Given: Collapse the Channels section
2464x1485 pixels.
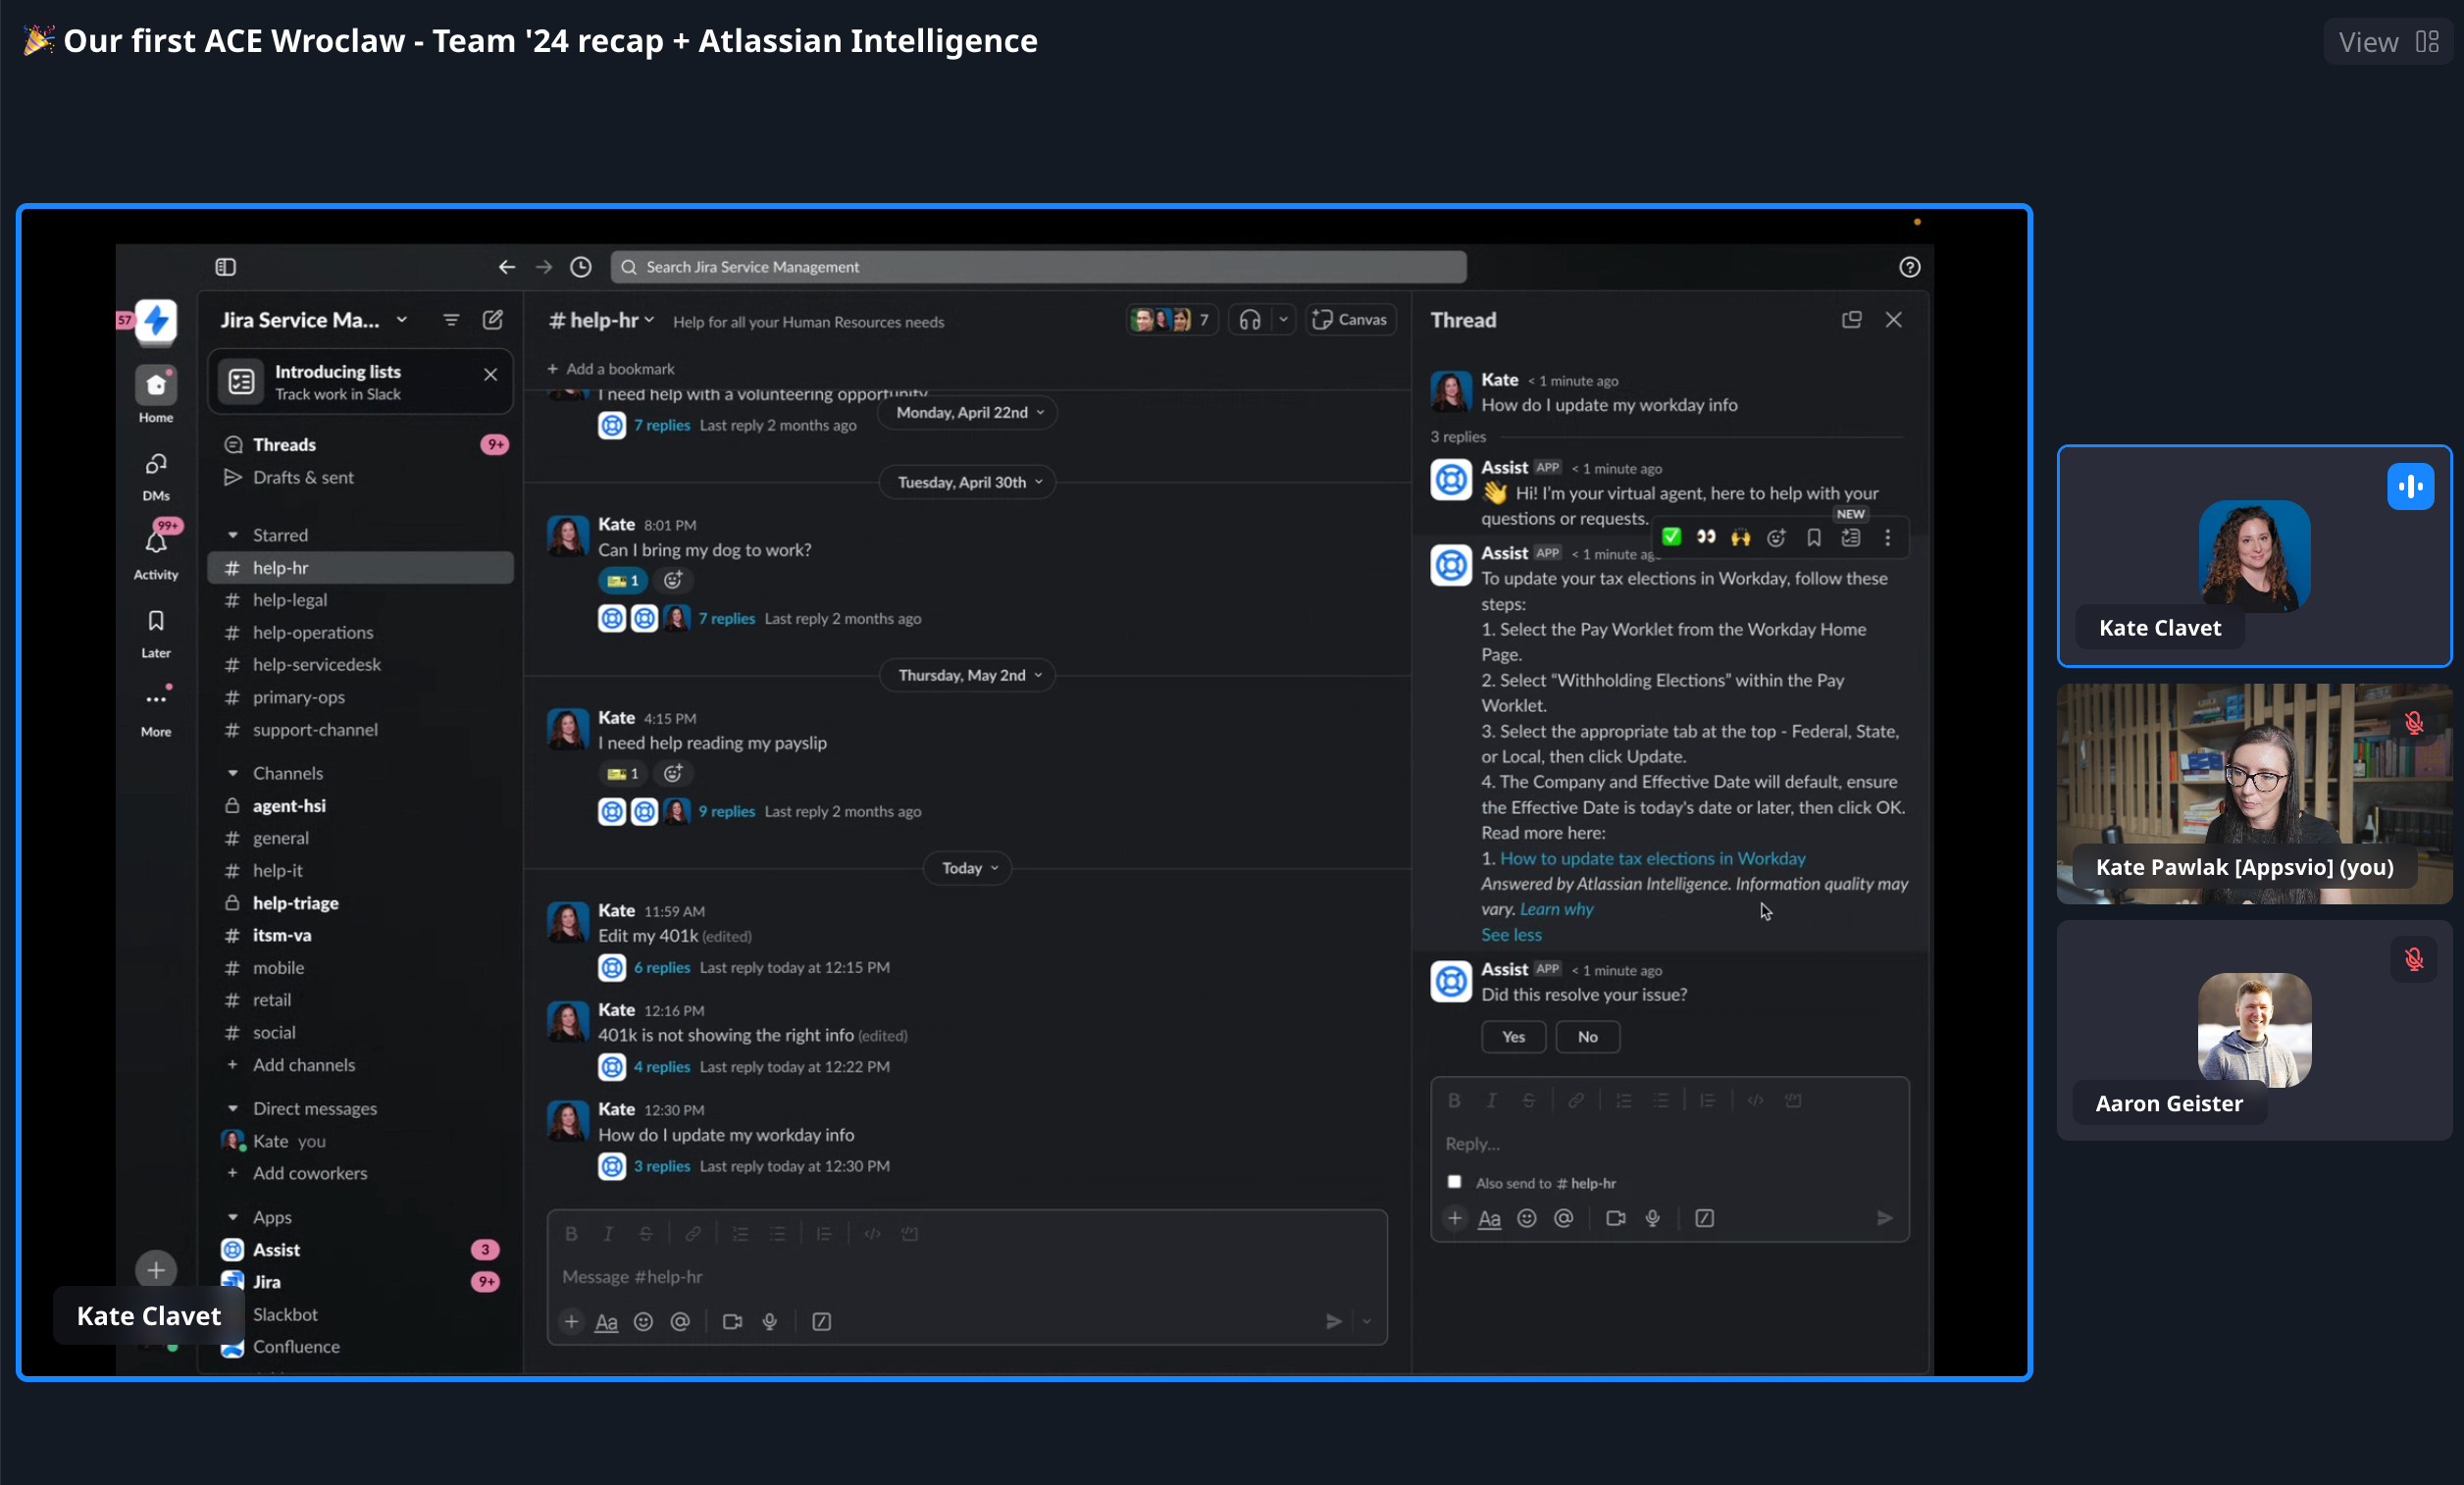Looking at the screenshot, I should click(233, 772).
